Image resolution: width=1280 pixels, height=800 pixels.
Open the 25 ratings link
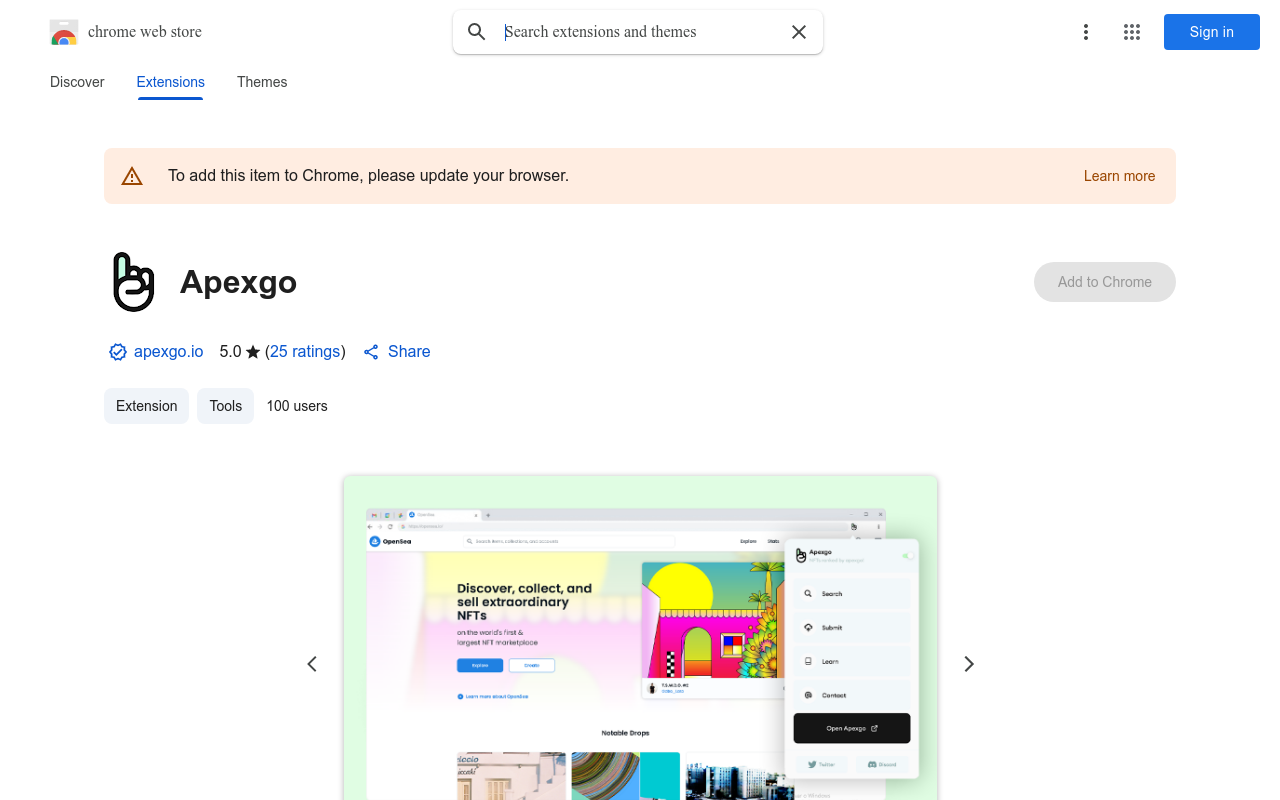coord(305,352)
